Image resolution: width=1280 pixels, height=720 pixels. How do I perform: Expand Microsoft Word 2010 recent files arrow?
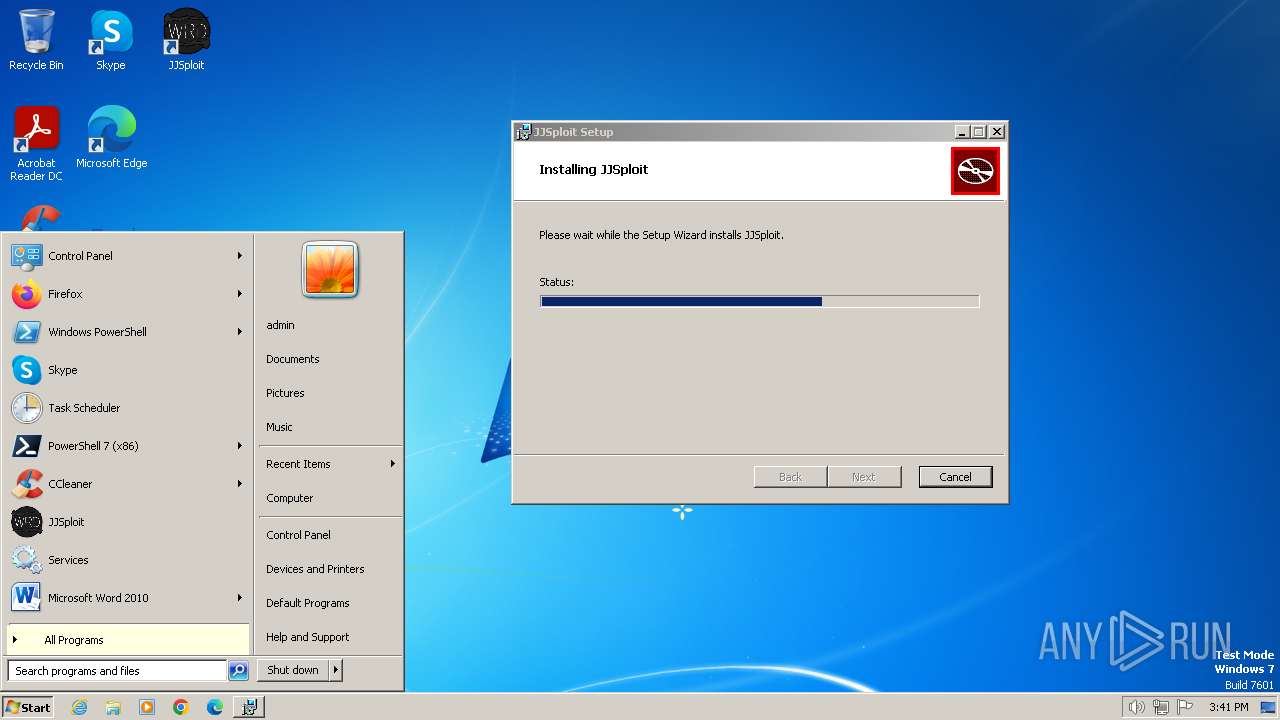(x=240, y=598)
